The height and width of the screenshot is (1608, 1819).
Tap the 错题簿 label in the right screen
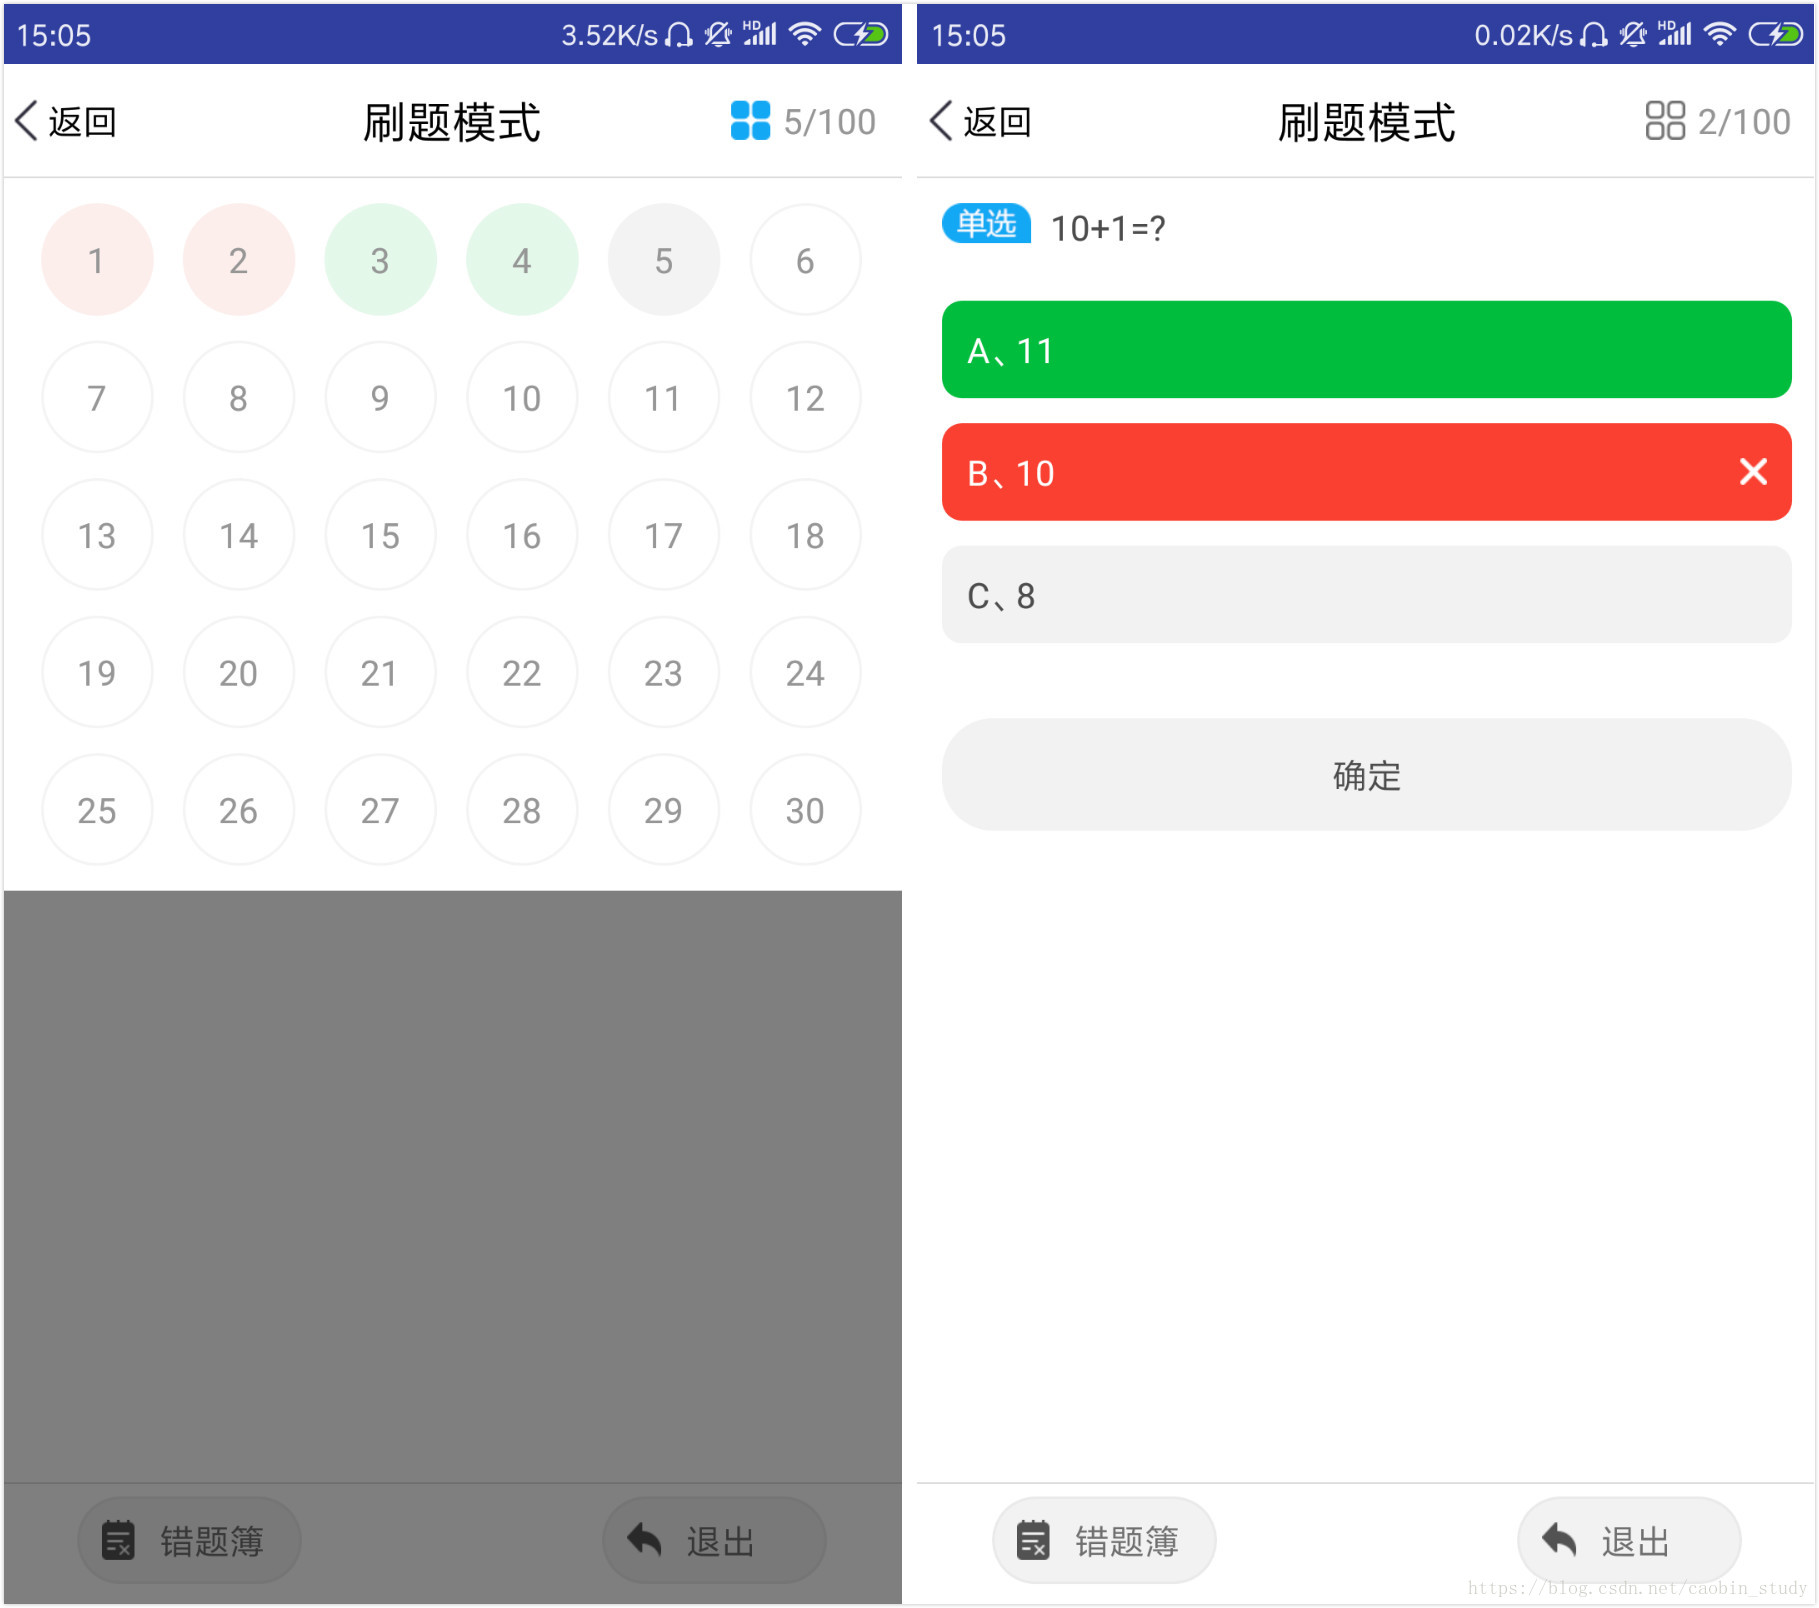(1127, 1541)
